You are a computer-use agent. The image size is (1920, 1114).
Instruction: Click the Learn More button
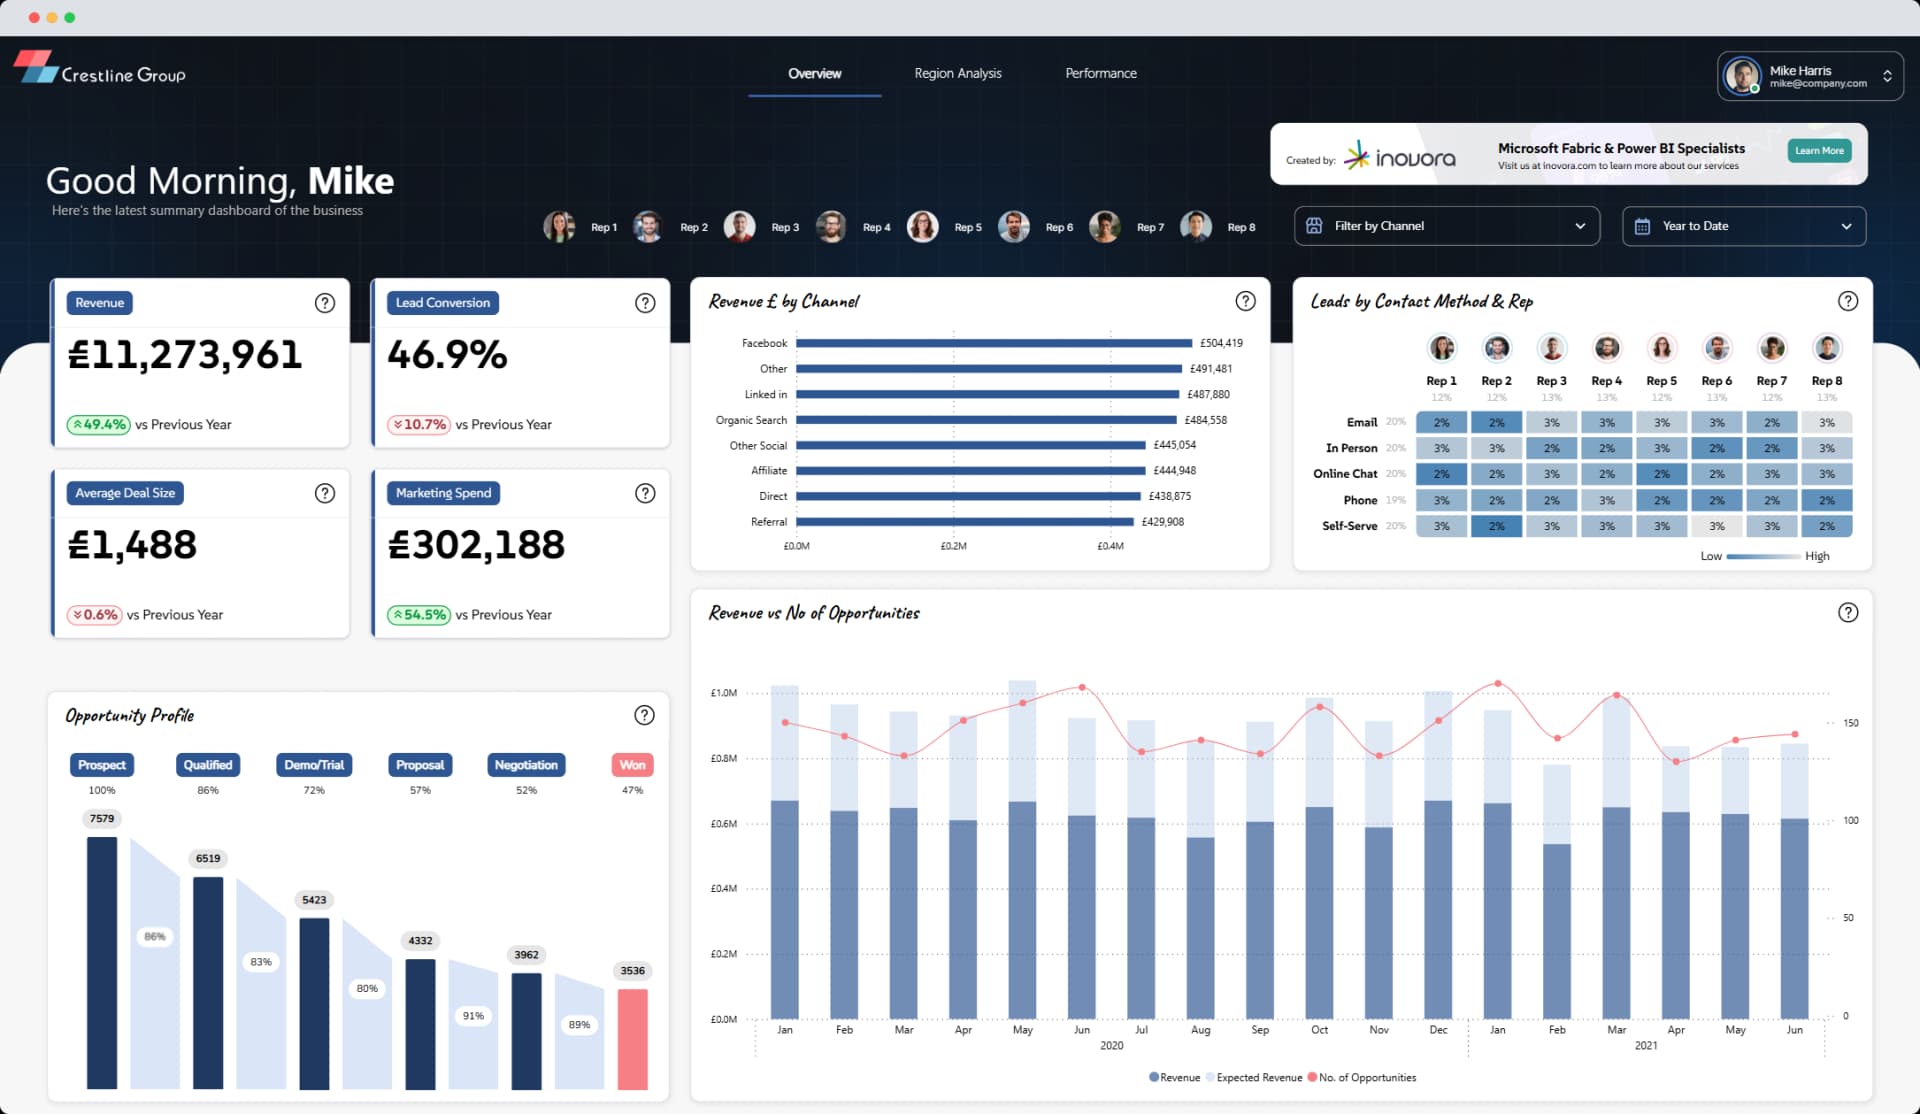tap(1818, 150)
